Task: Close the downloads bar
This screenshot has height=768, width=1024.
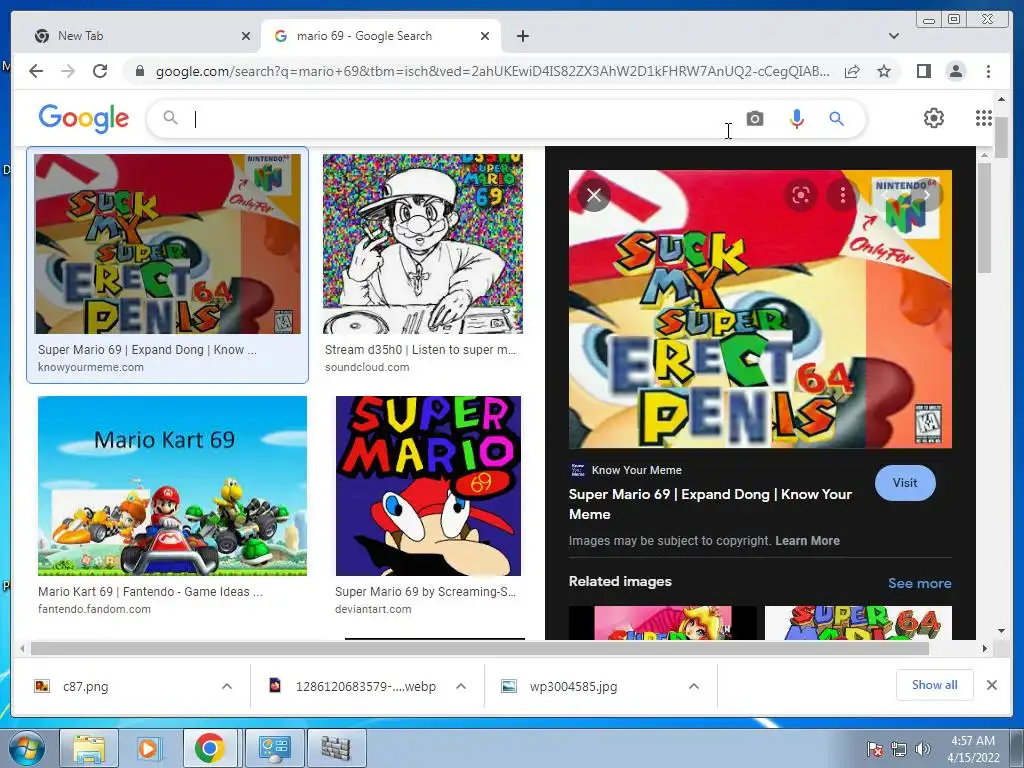Action: point(991,684)
